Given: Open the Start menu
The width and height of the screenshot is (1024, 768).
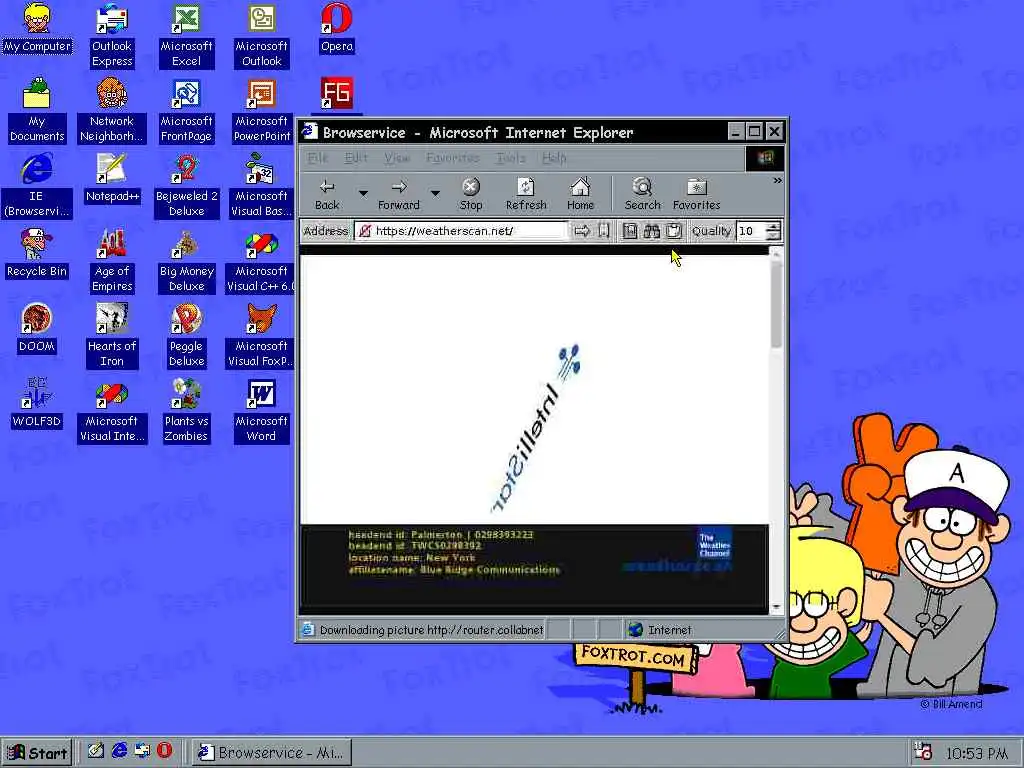Looking at the screenshot, I should pyautogui.click(x=38, y=753).
